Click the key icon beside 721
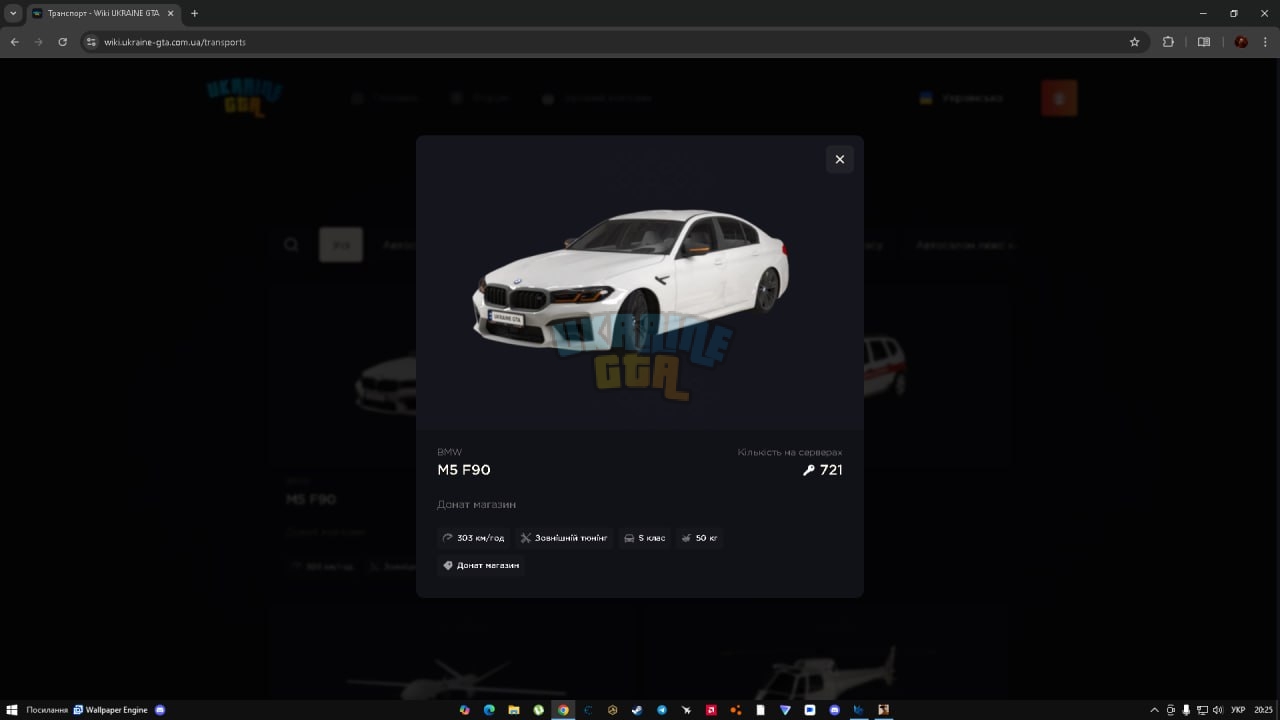The image size is (1280, 720). coord(809,470)
